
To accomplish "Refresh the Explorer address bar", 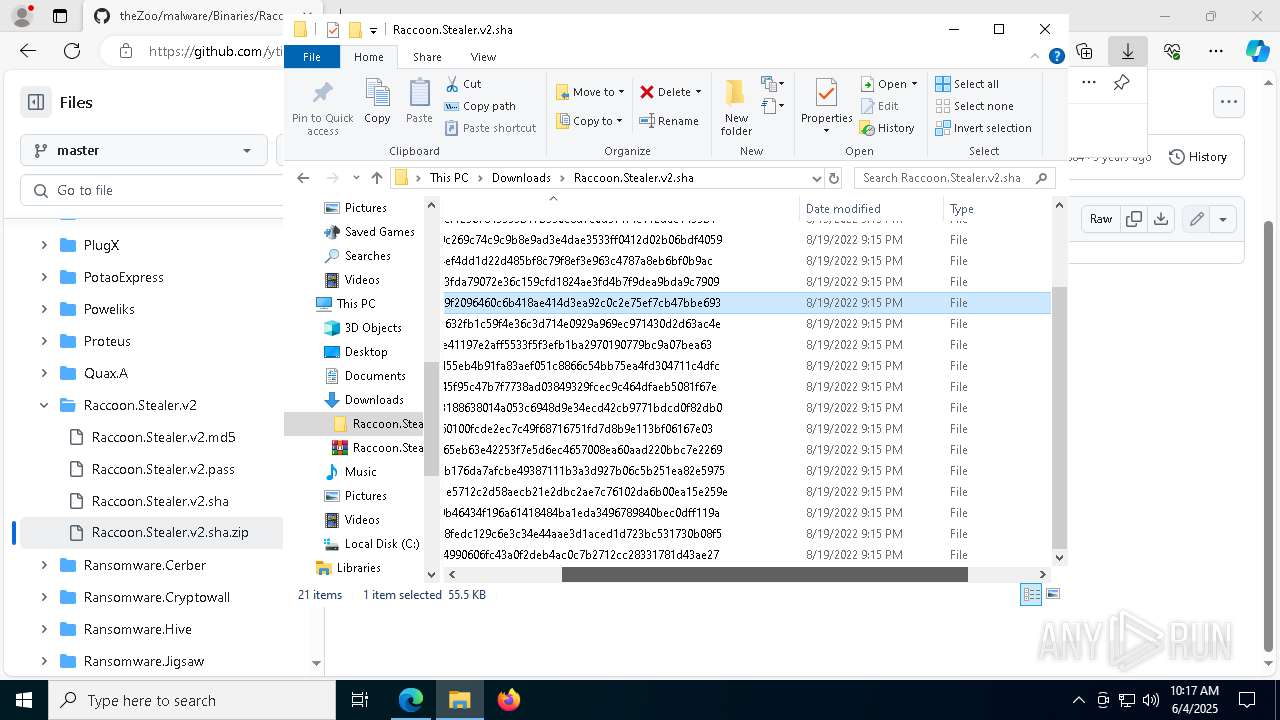I will [x=834, y=178].
